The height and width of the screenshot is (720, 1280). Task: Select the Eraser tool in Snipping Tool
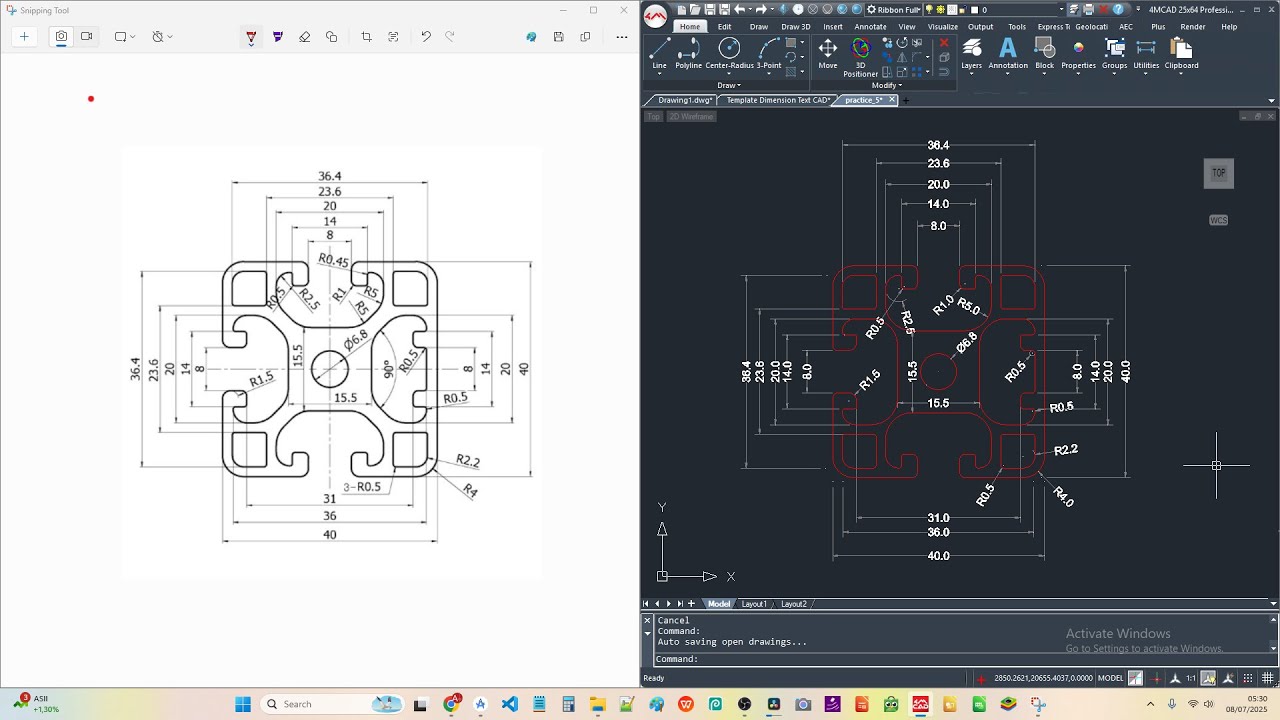[x=305, y=37]
